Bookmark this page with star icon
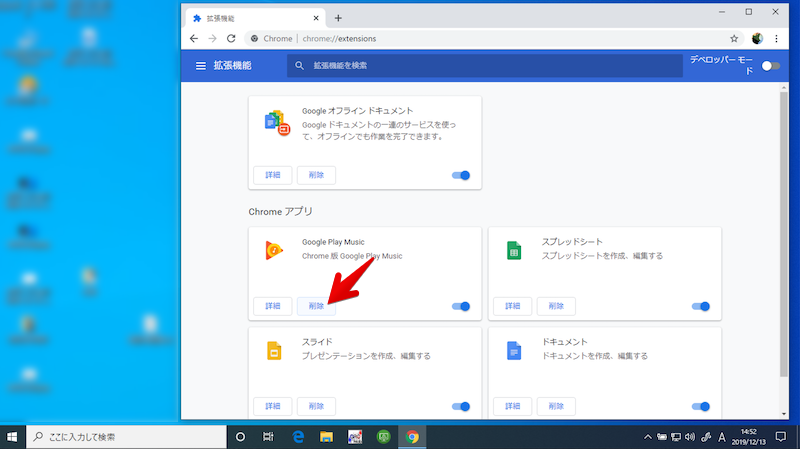The height and width of the screenshot is (449, 800). [734, 38]
